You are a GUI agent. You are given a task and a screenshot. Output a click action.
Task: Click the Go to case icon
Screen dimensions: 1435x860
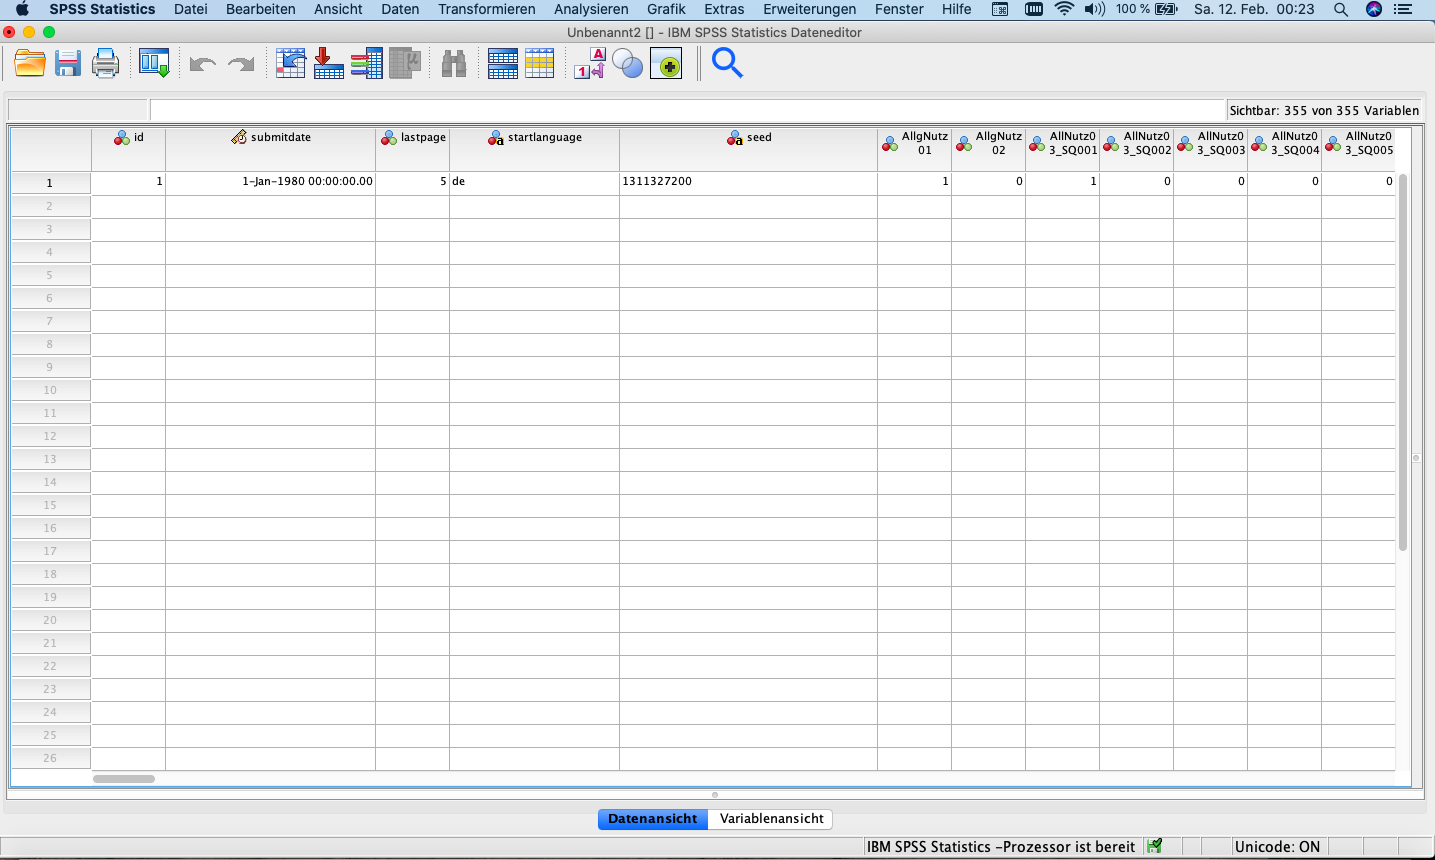click(290, 64)
